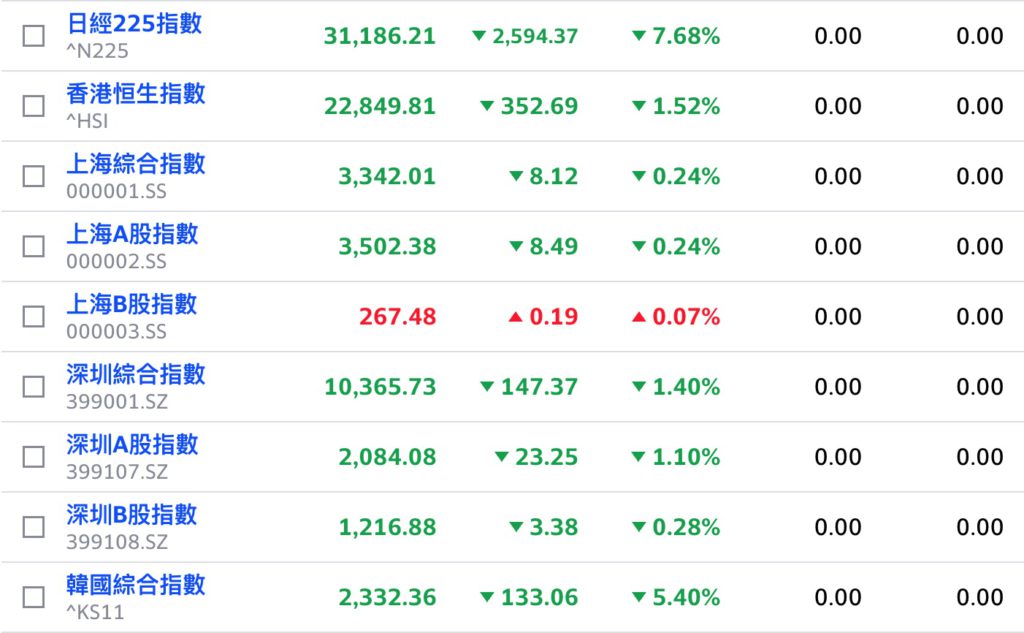This screenshot has height=633, width=1024.
Task: Open the 香港恒生指數 link
Action: 136,93
